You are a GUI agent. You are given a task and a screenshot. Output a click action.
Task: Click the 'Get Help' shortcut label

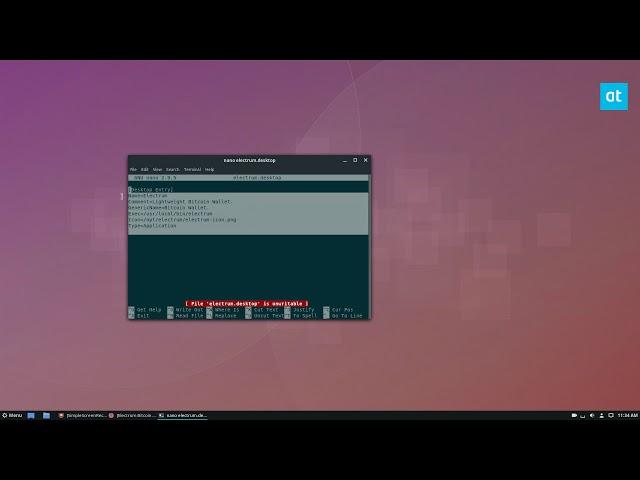click(149, 310)
